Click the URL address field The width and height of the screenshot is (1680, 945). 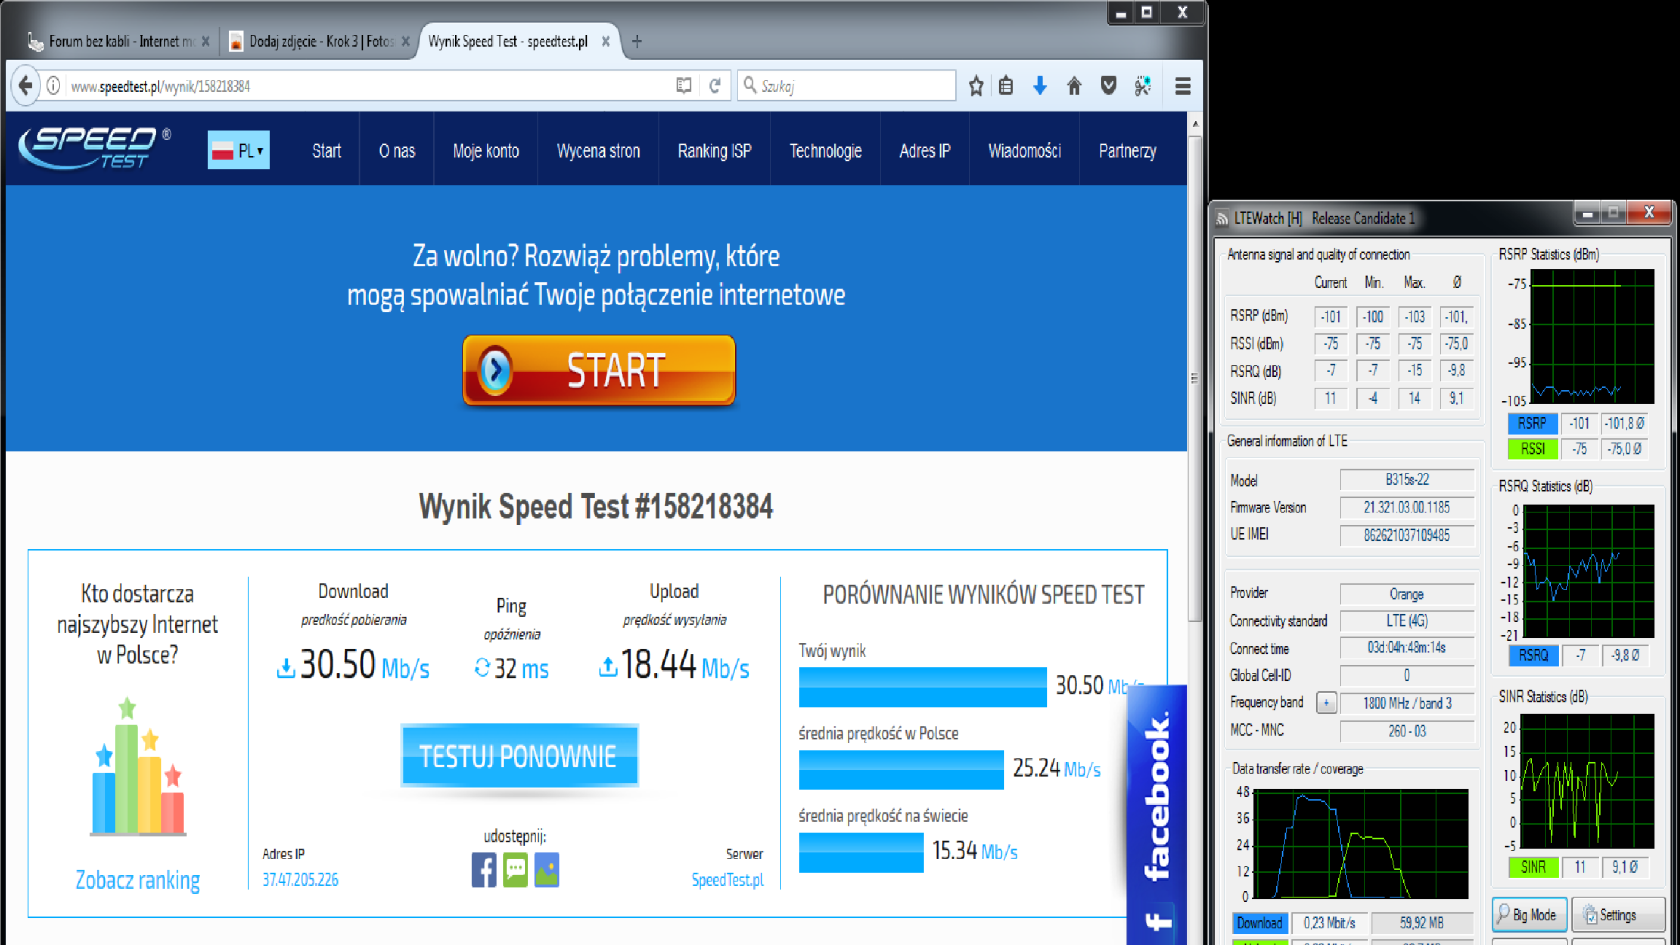point(370,86)
